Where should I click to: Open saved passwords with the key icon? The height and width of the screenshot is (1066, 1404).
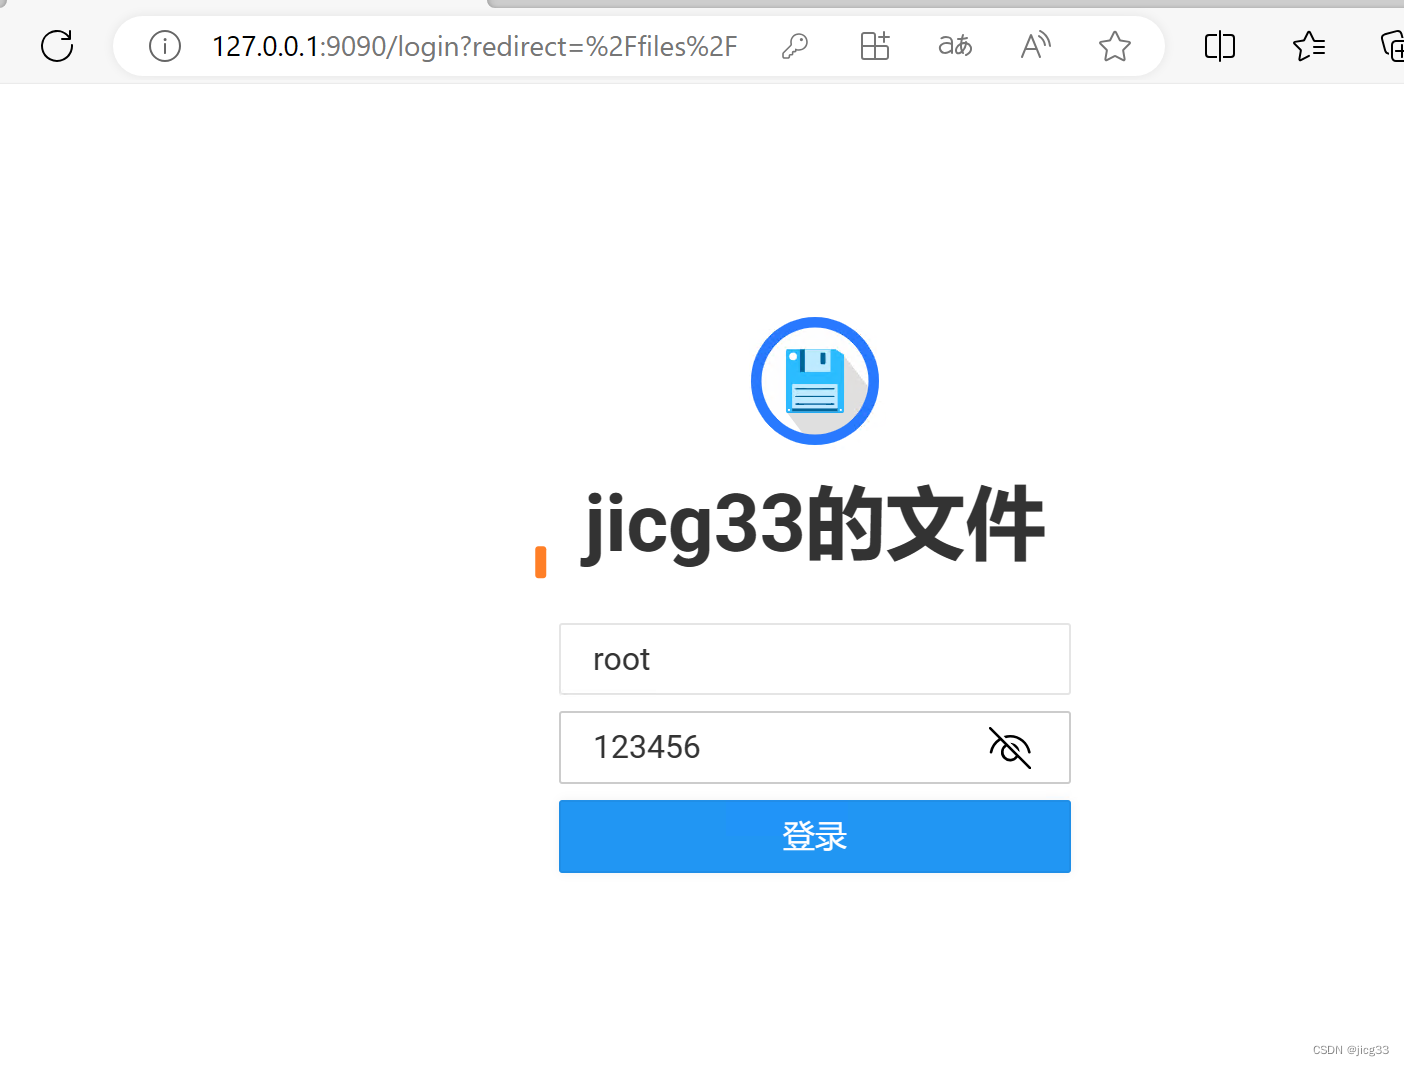794,46
